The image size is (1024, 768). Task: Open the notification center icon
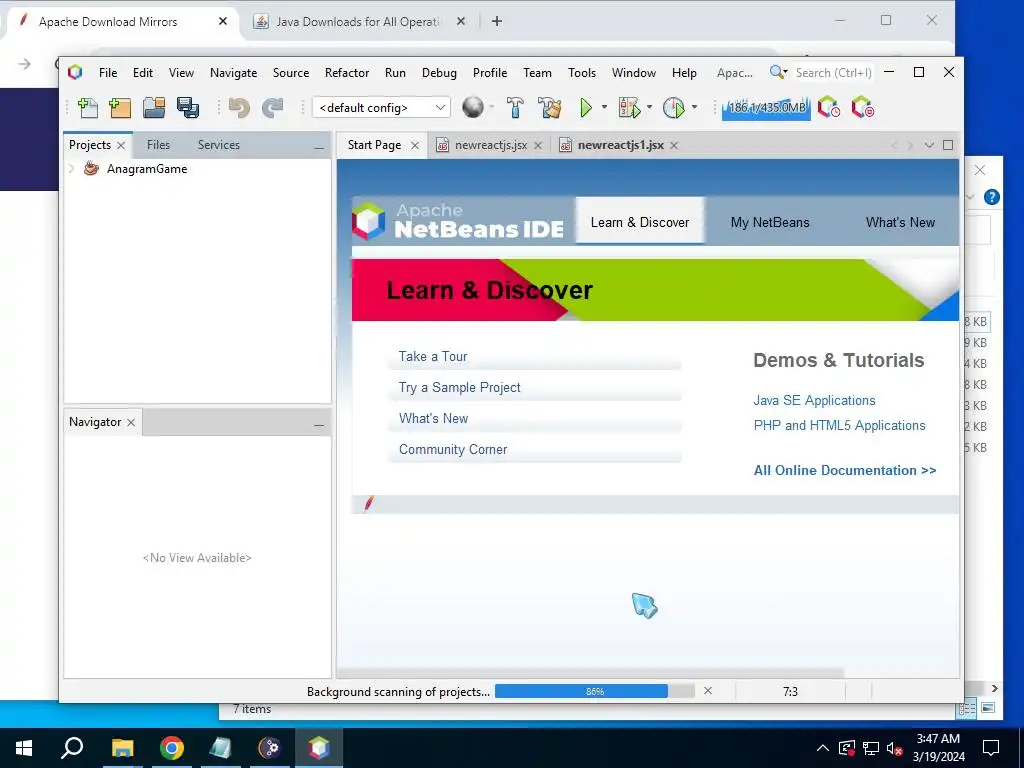click(991, 748)
